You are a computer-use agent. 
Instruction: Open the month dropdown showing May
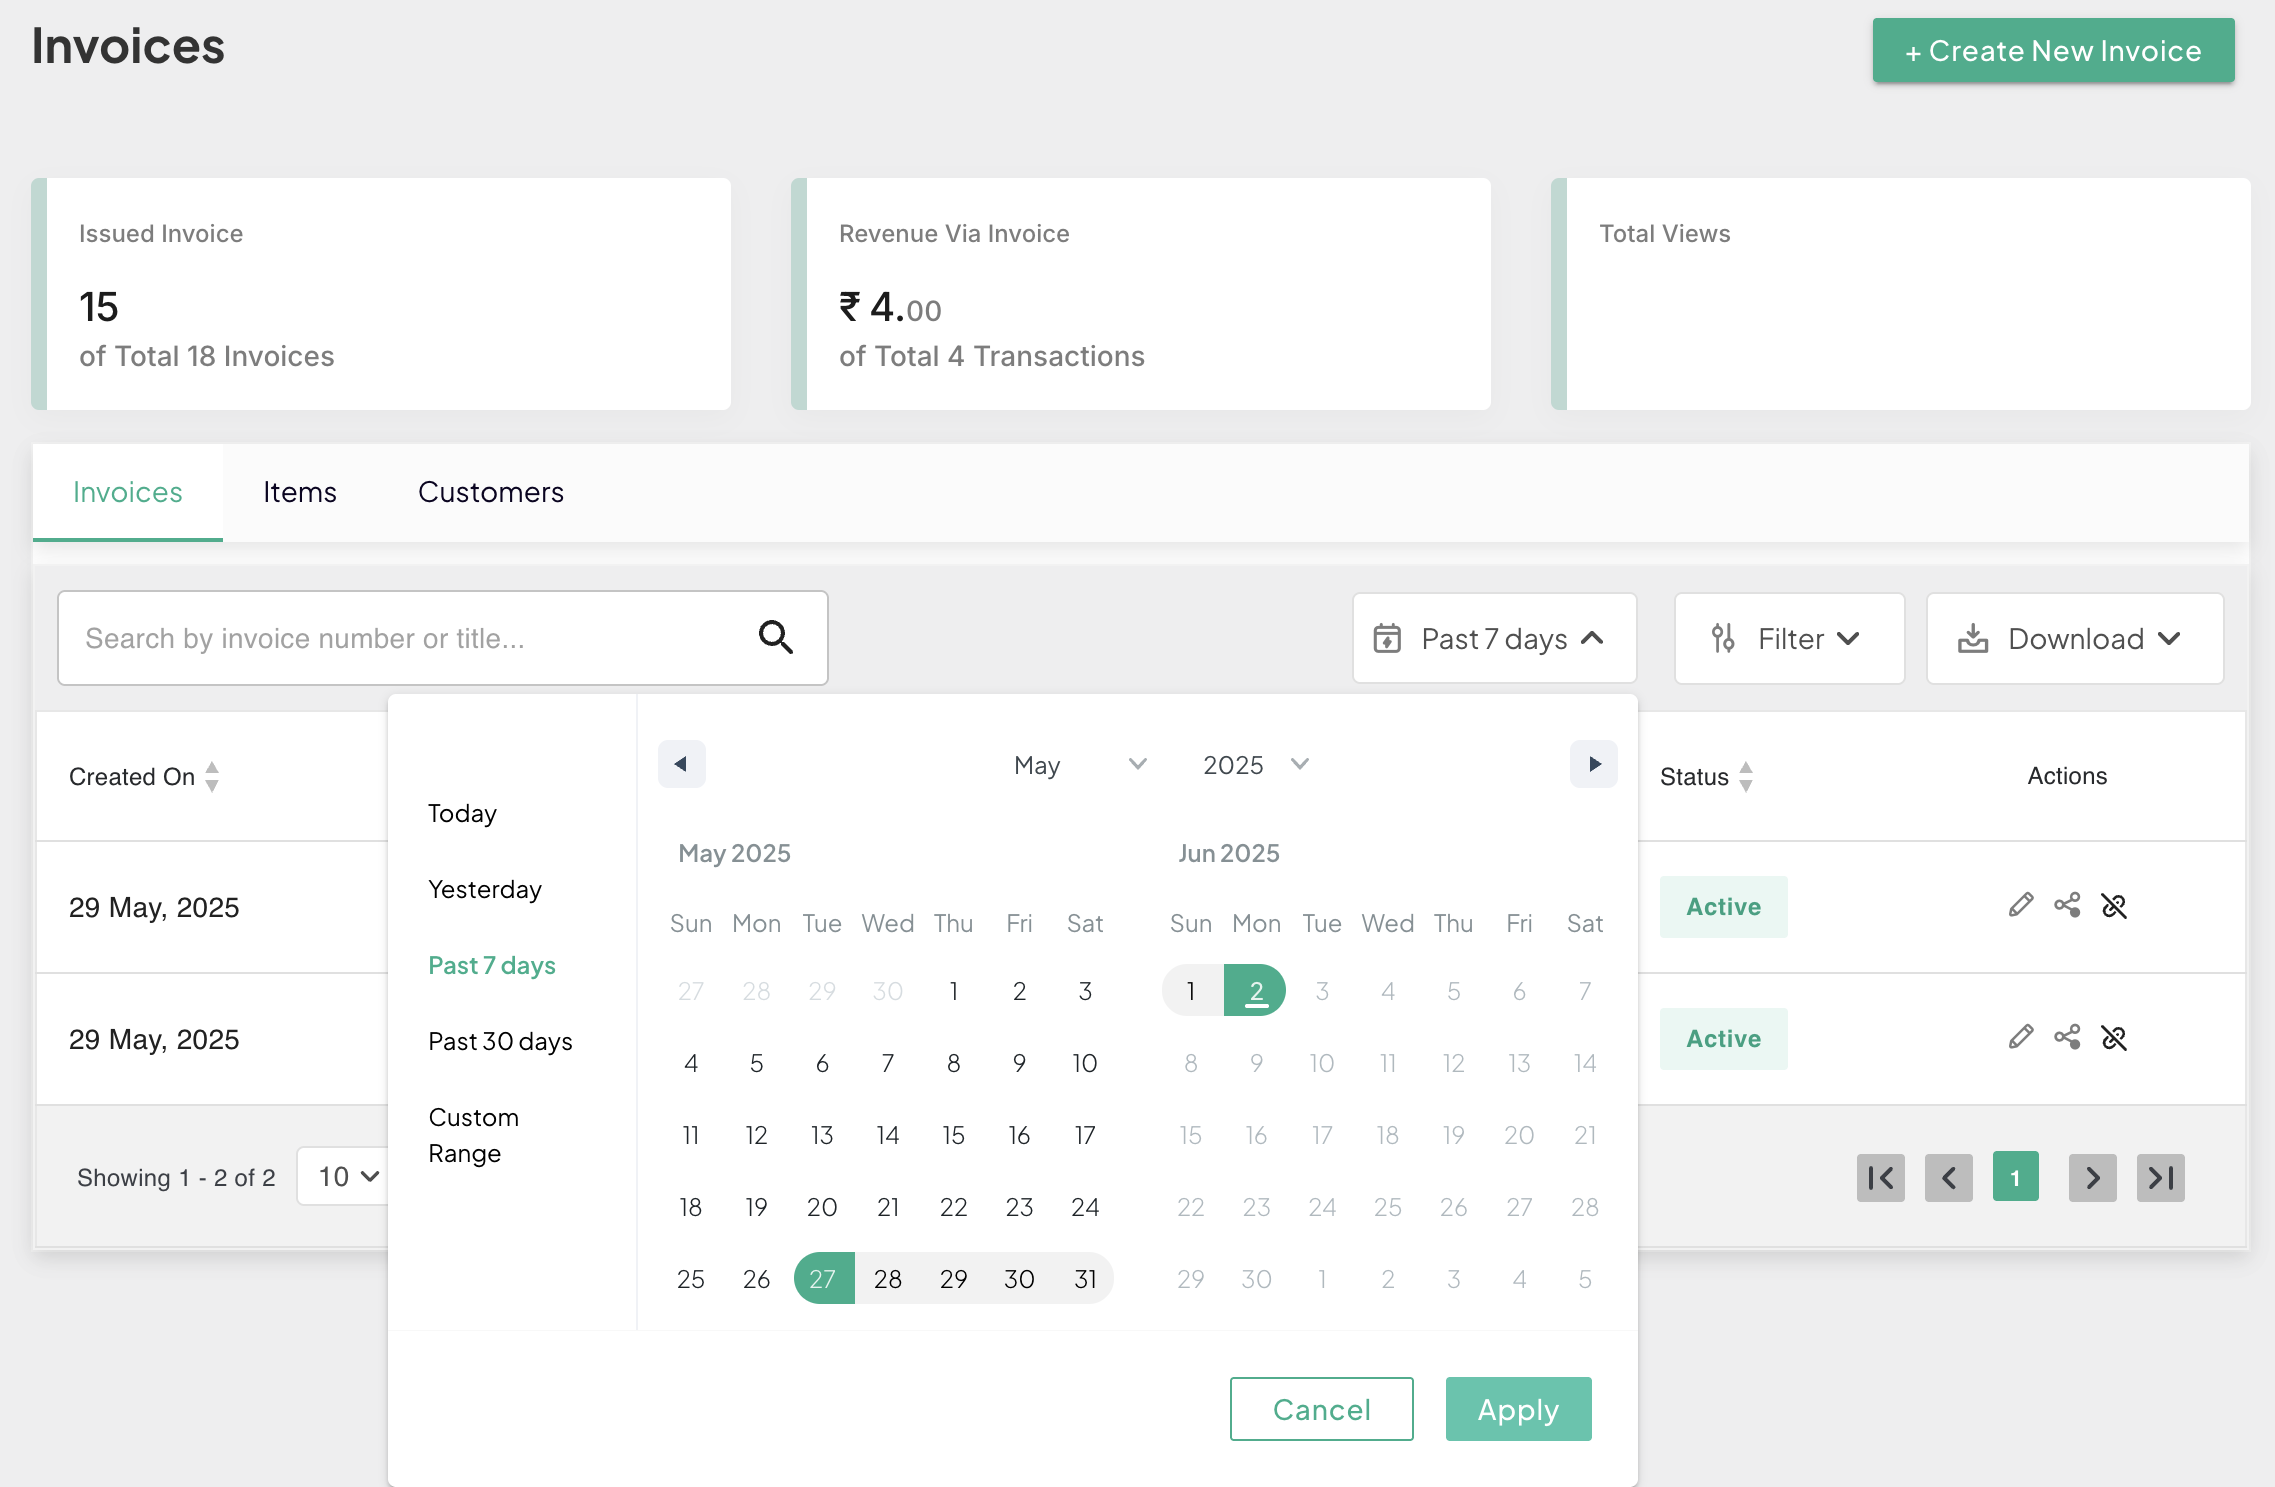point(1078,765)
